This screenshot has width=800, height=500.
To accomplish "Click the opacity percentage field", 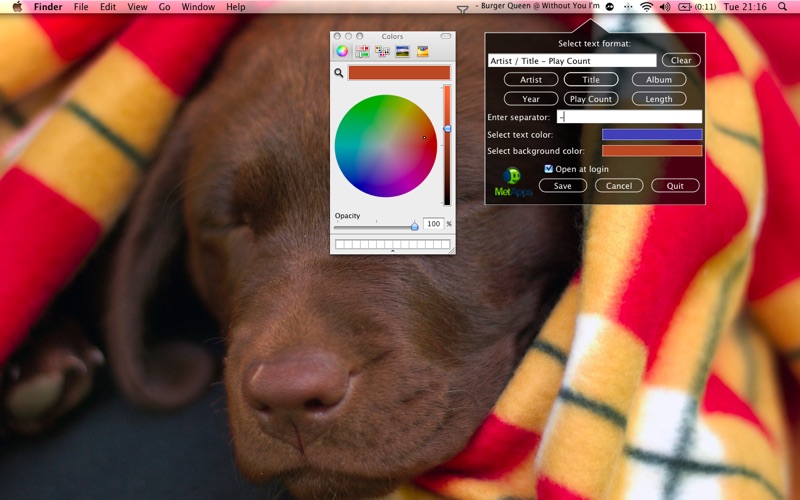I will pyautogui.click(x=433, y=224).
